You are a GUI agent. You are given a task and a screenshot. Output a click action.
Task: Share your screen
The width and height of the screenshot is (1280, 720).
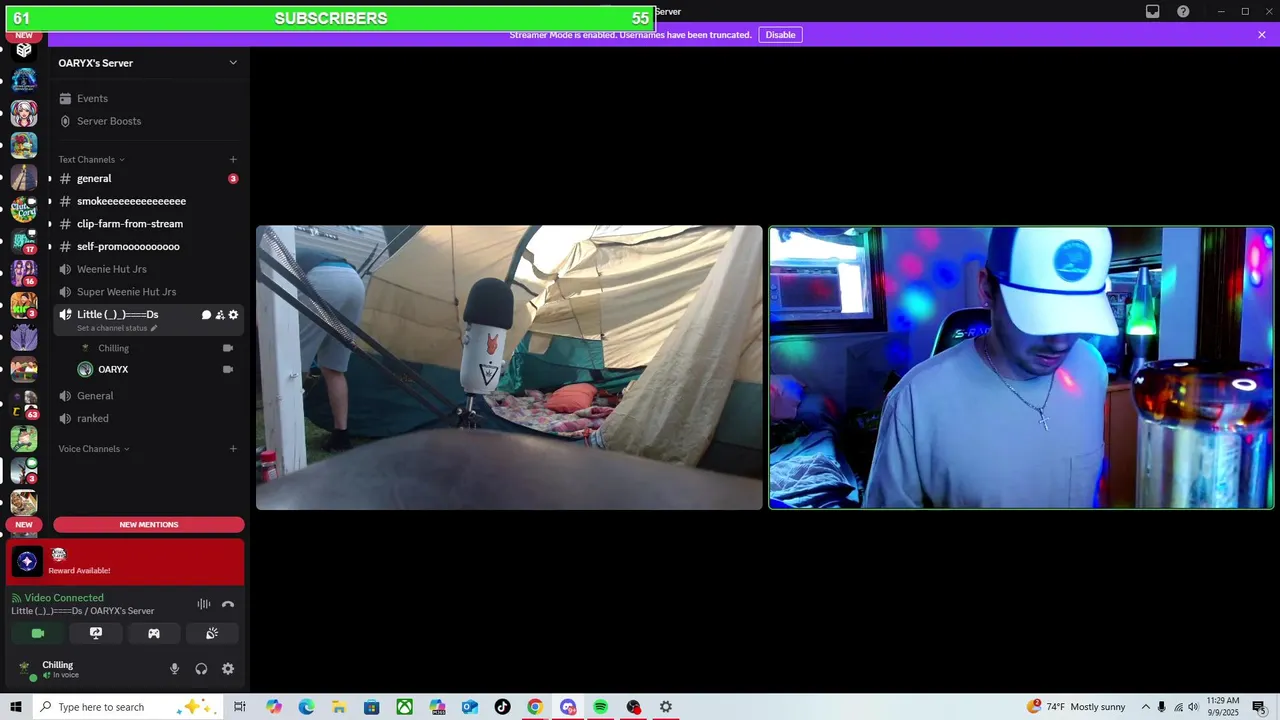[96, 634]
